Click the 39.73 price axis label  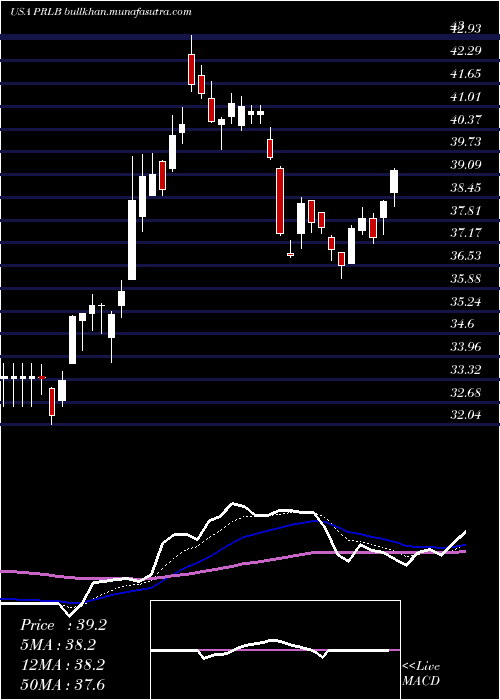click(466, 142)
